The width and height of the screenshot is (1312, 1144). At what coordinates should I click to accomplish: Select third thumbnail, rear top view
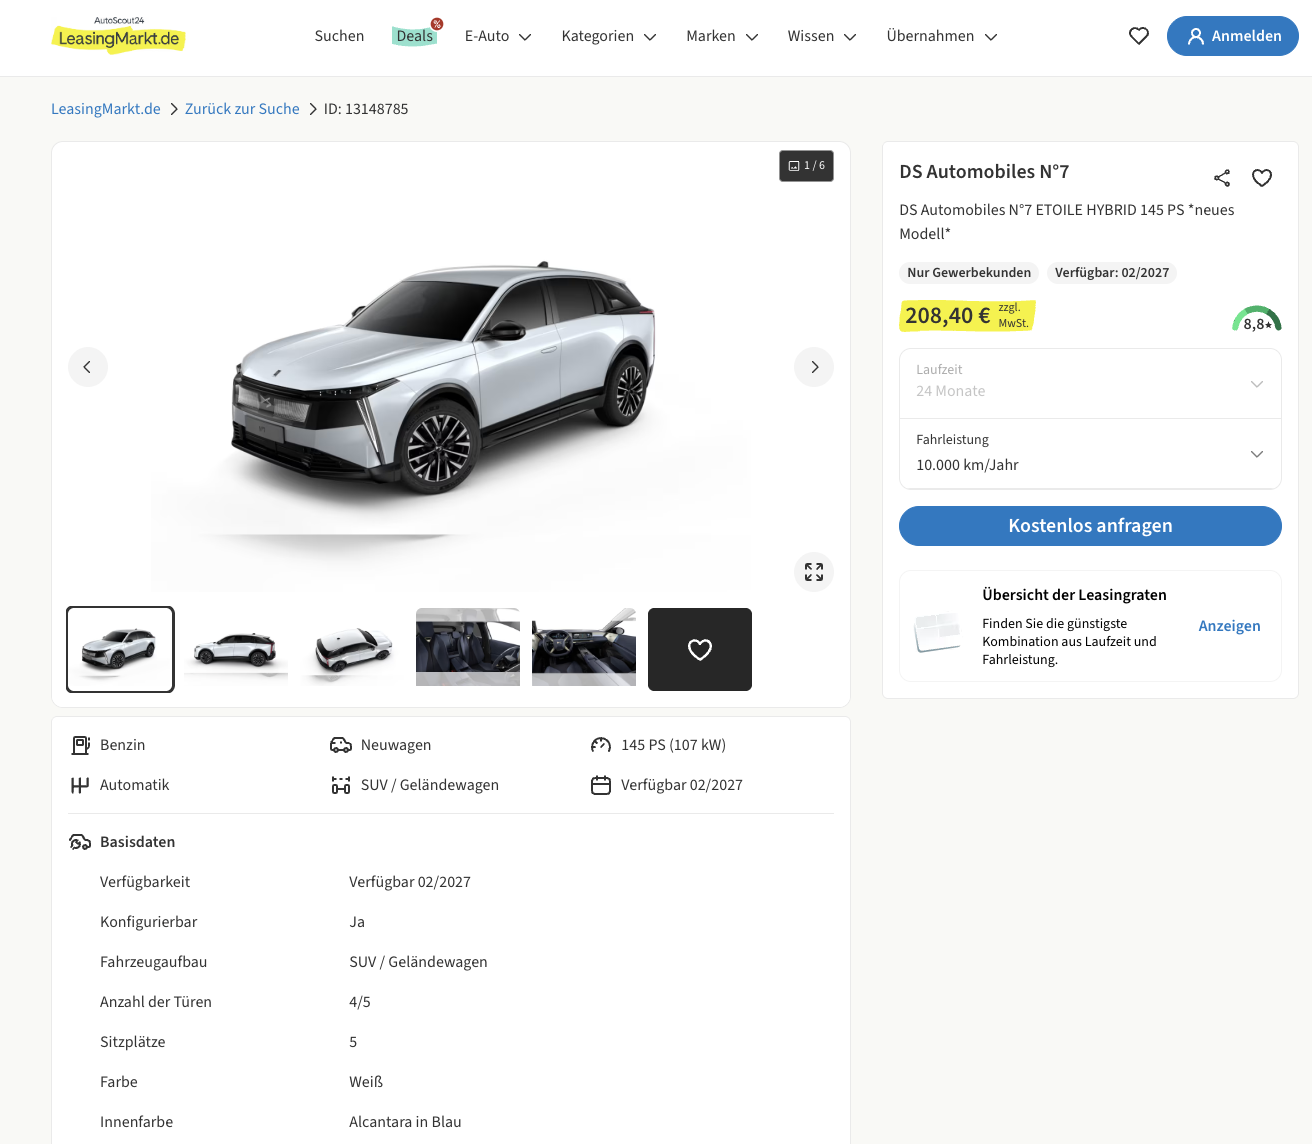(352, 649)
